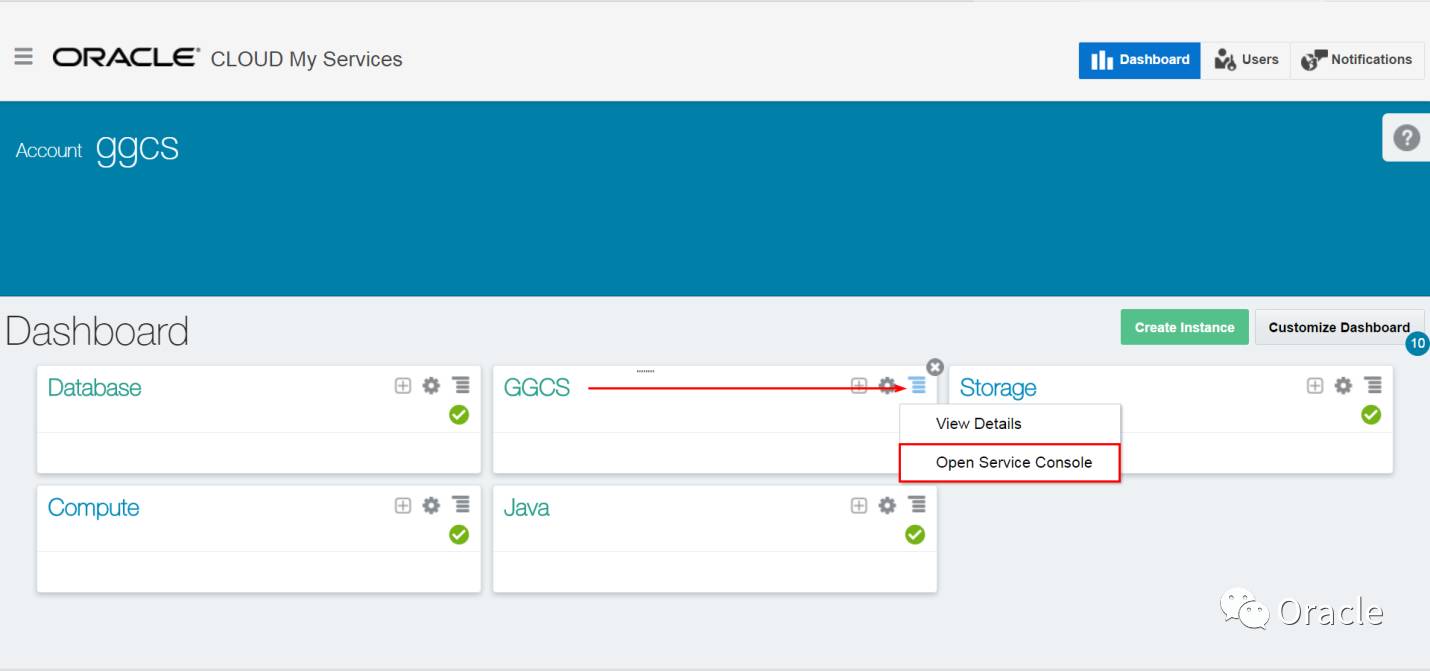Open the action menu on Database tile
Image resolution: width=1430 pixels, height=671 pixels.
pos(460,385)
